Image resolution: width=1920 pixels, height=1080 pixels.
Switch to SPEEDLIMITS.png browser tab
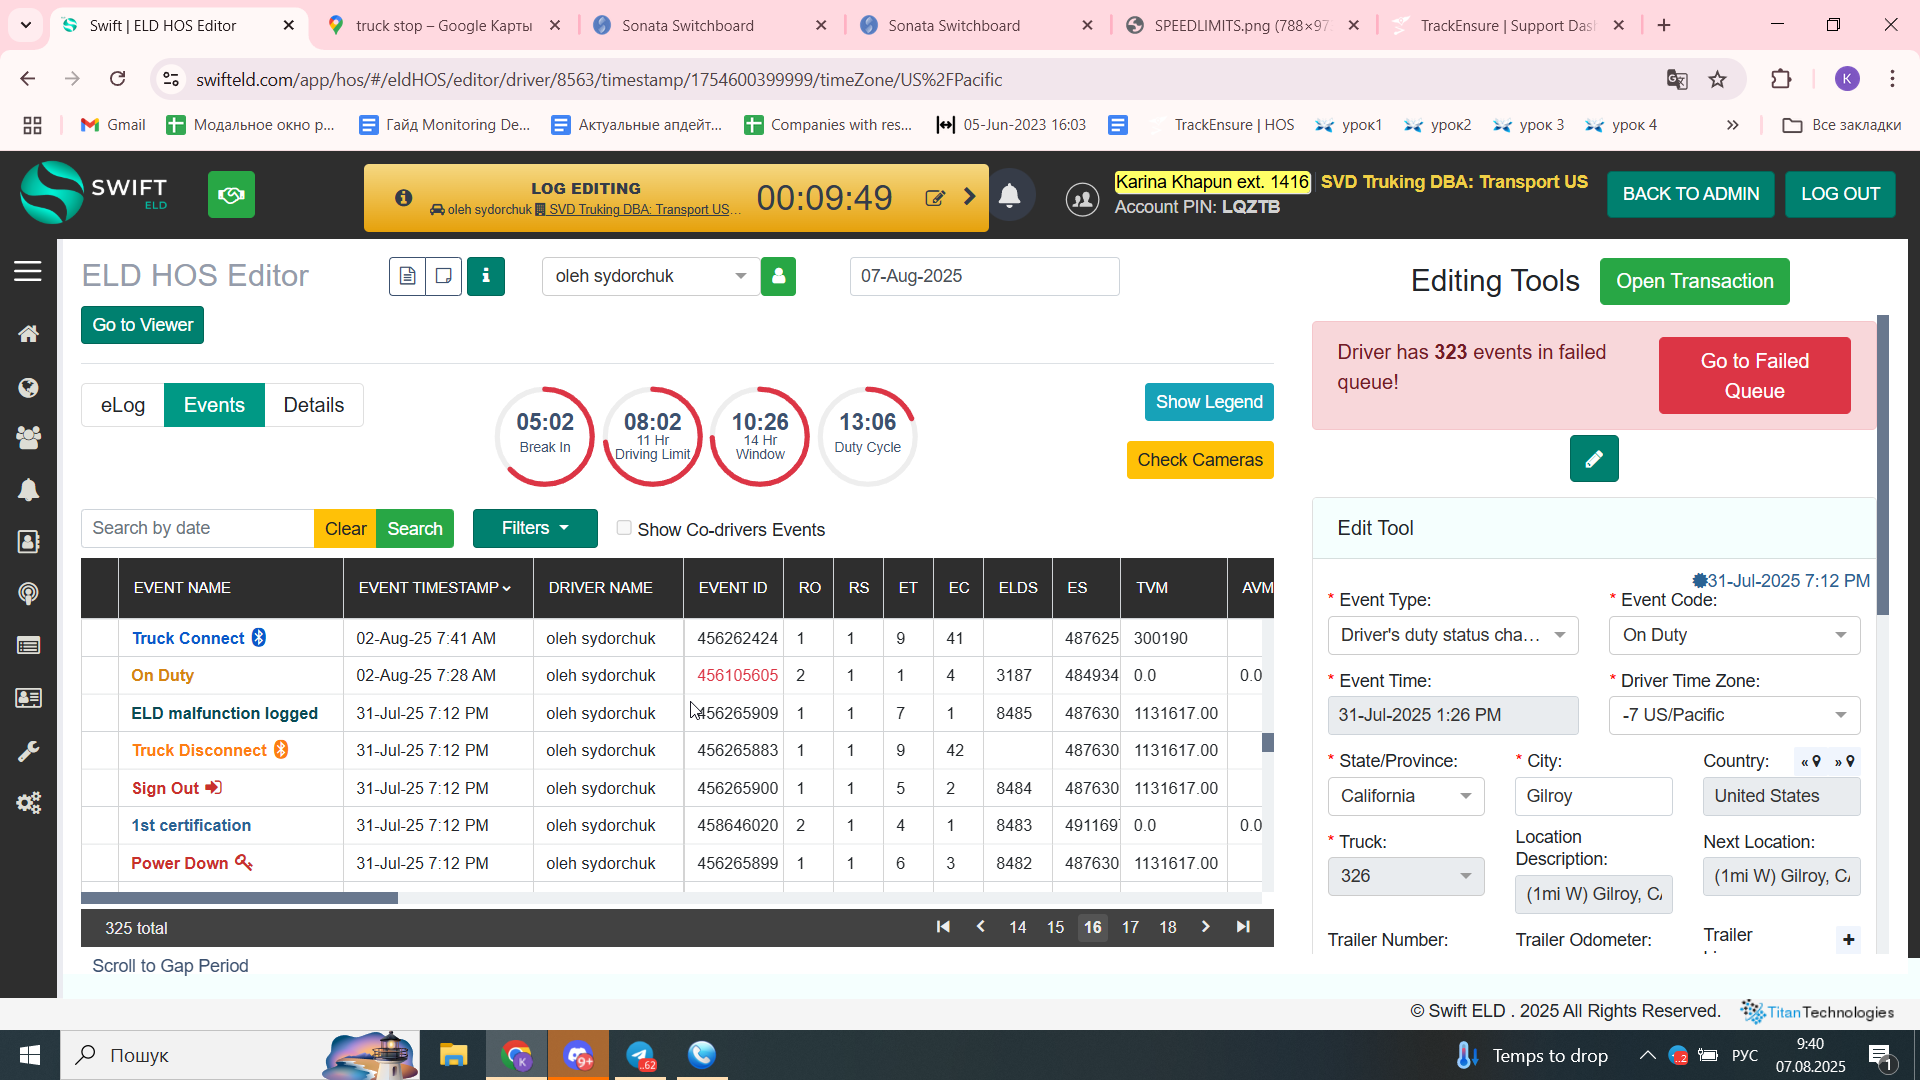(x=1241, y=26)
